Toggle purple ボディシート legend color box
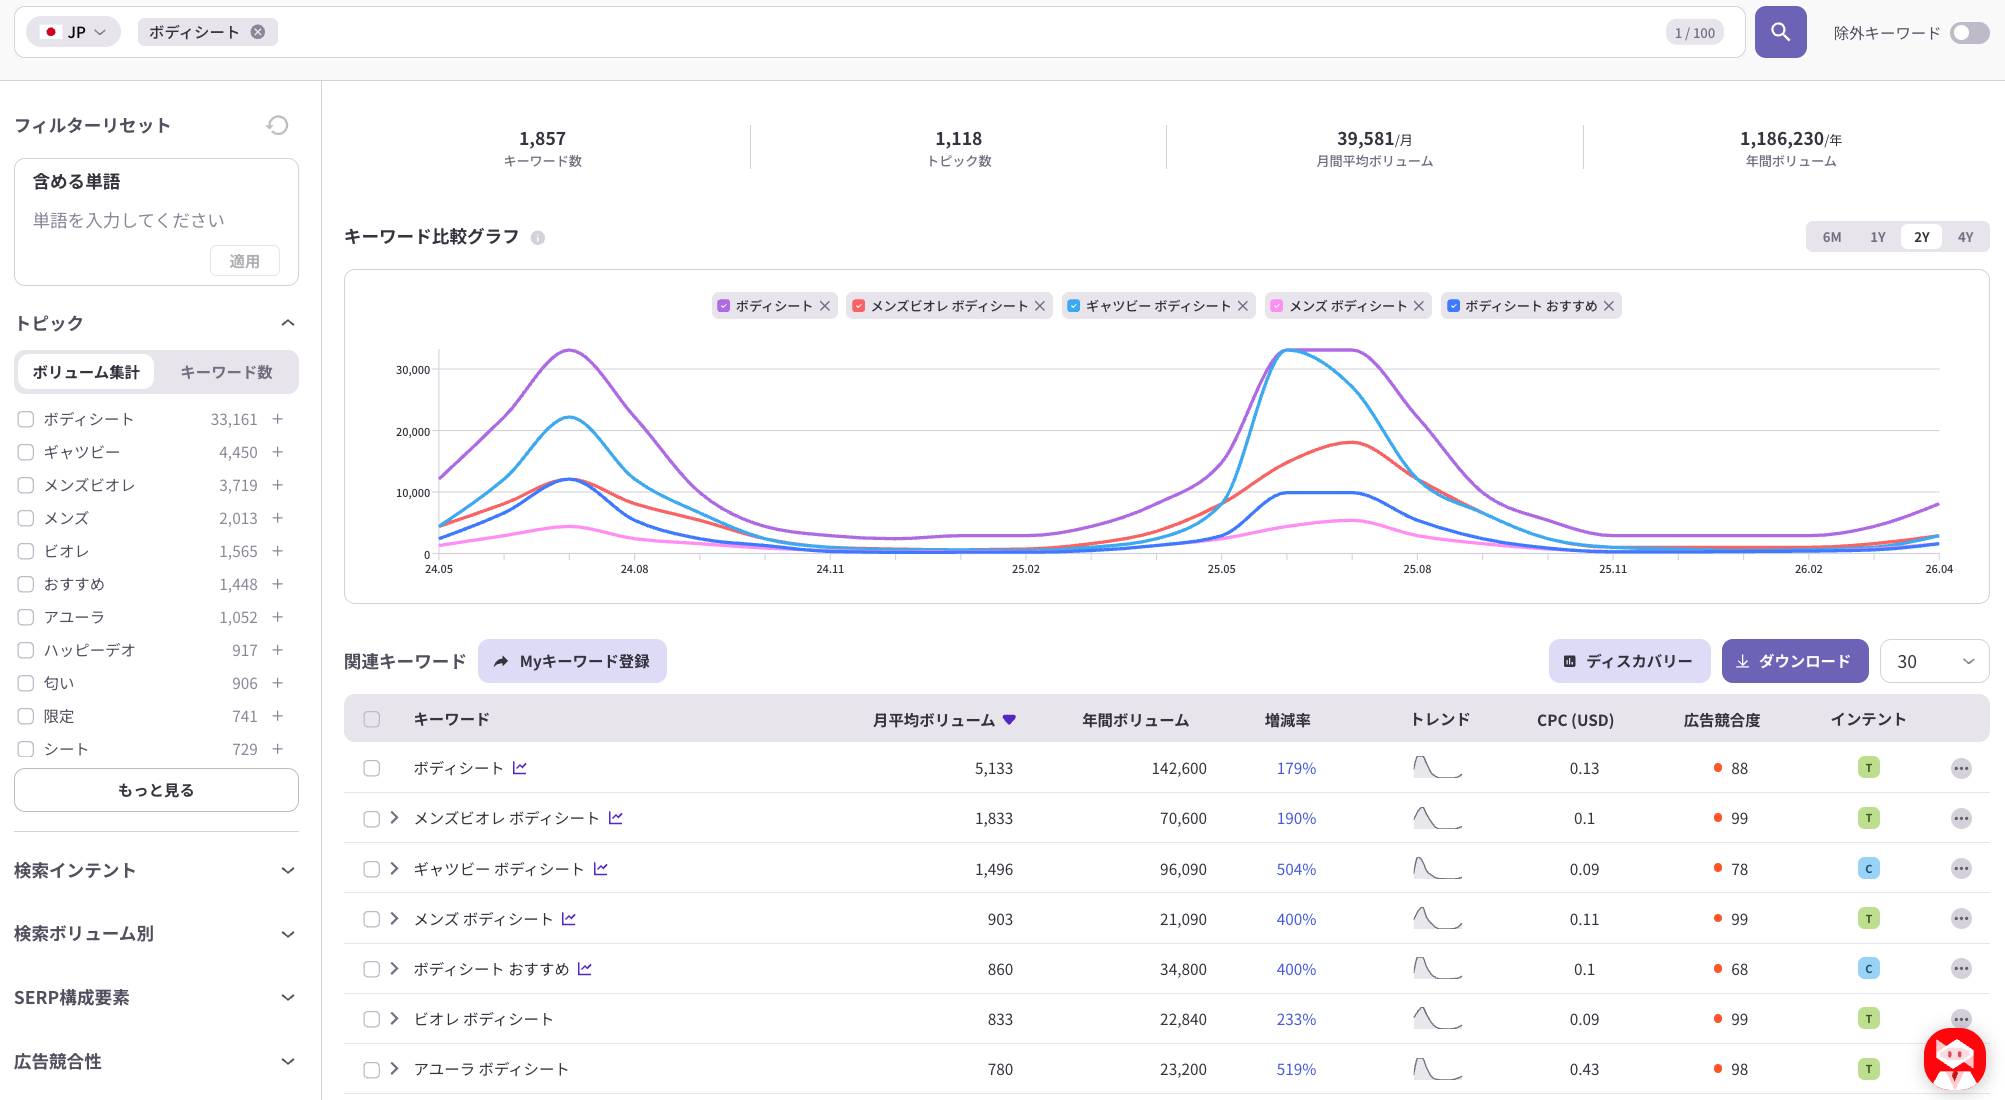This screenshot has height=1100, width=2005. pyautogui.click(x=724, y=306)
